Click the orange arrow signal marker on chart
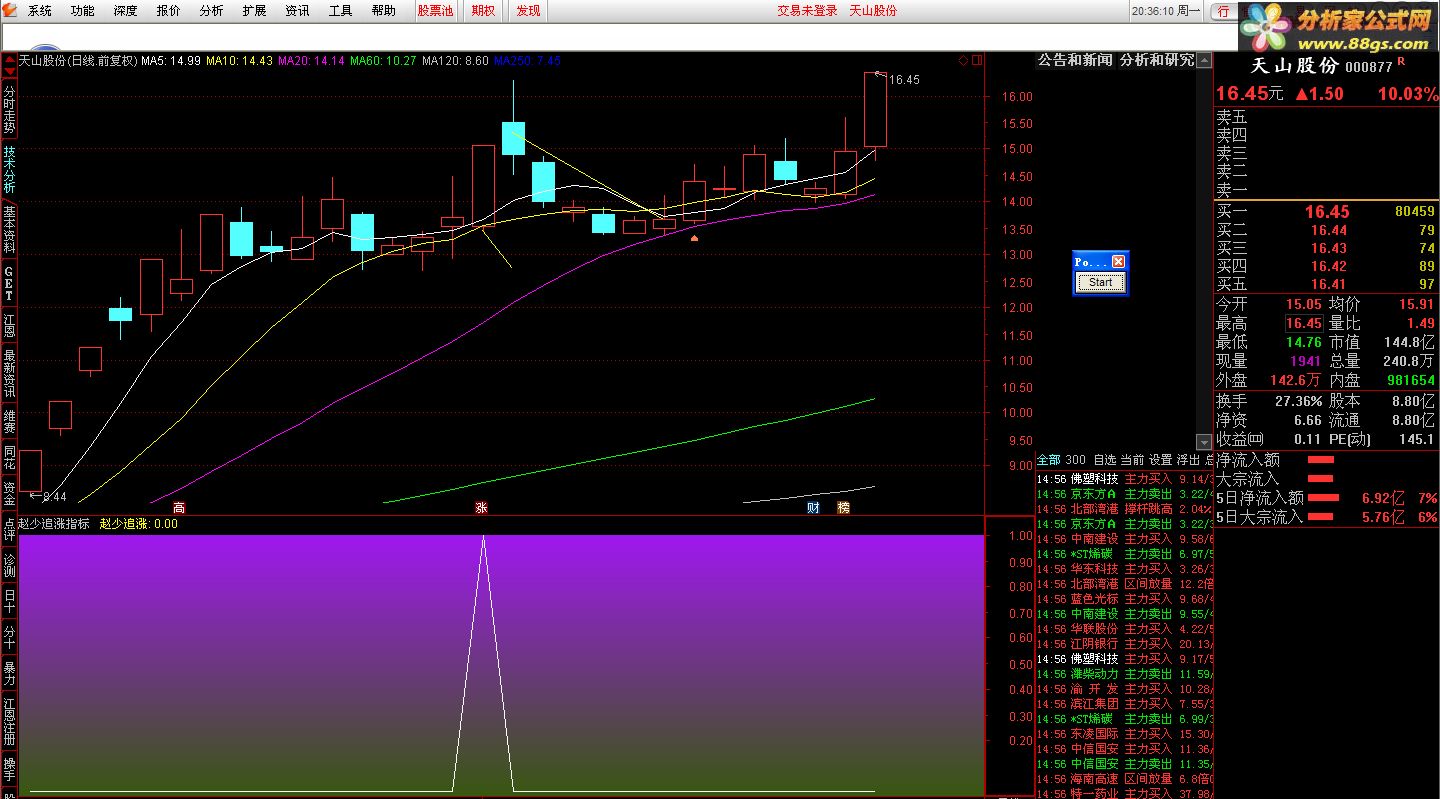1440x799 pixels. (x=694, y=238)
